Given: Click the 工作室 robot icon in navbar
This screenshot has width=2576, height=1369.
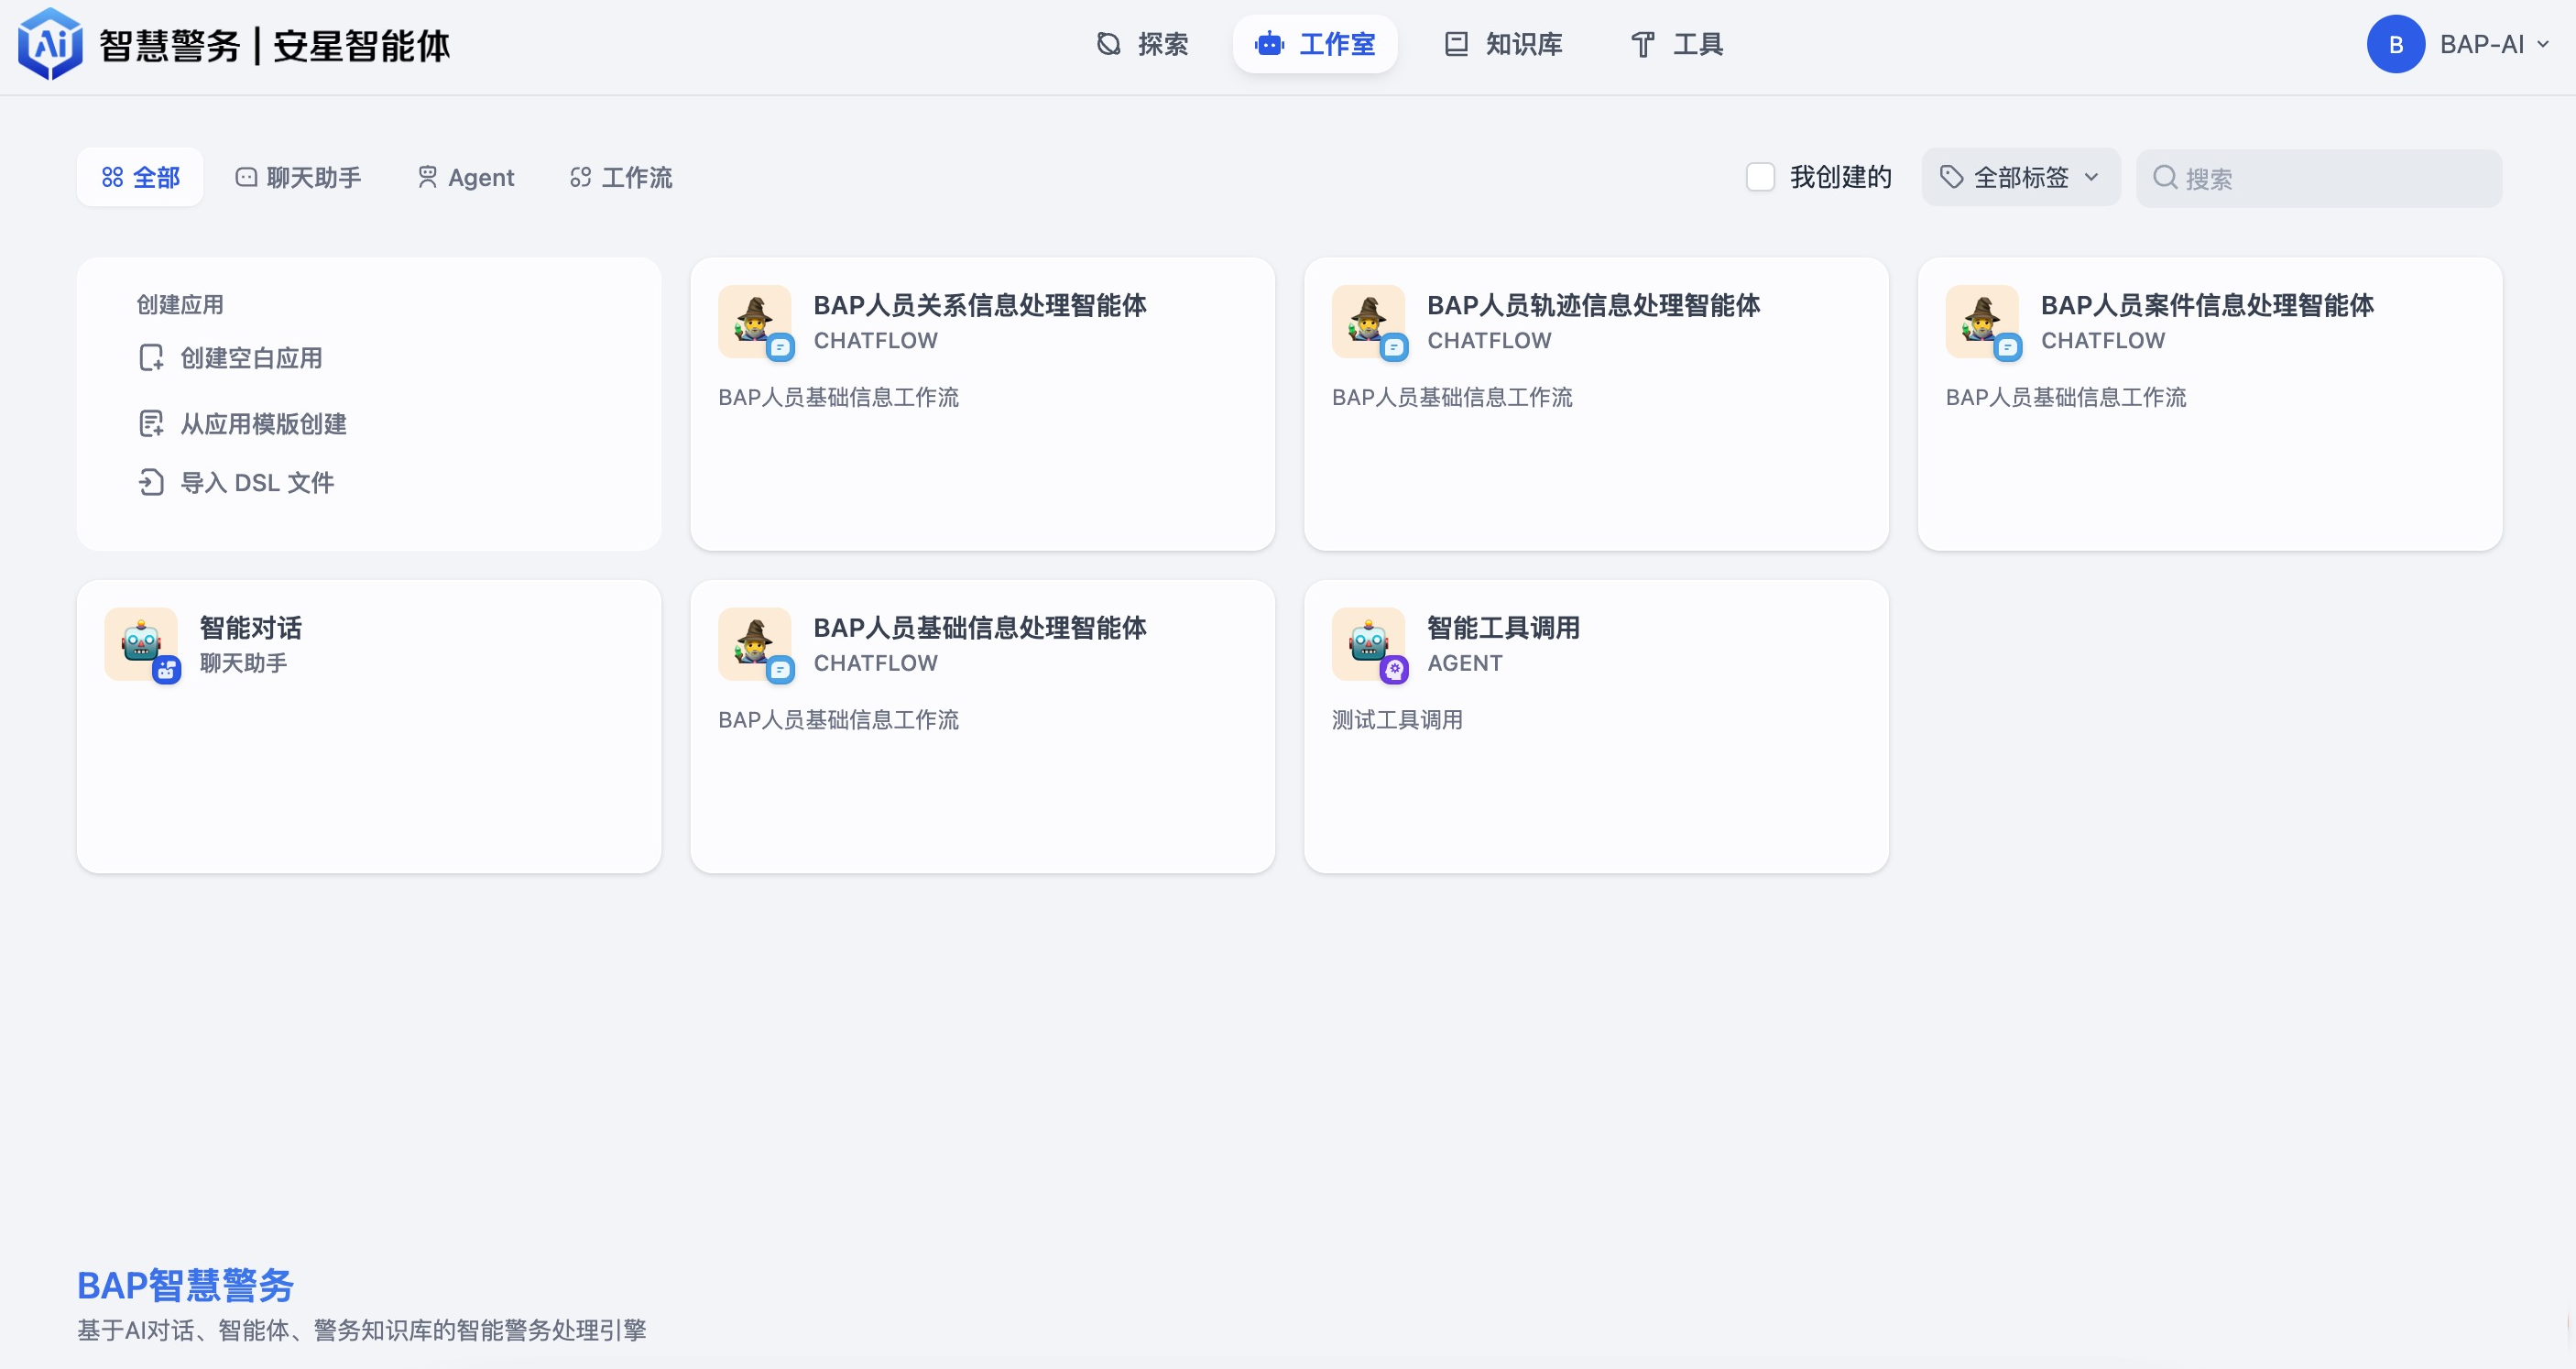Looking at the screenshot, I should (x=1269, y=44).
